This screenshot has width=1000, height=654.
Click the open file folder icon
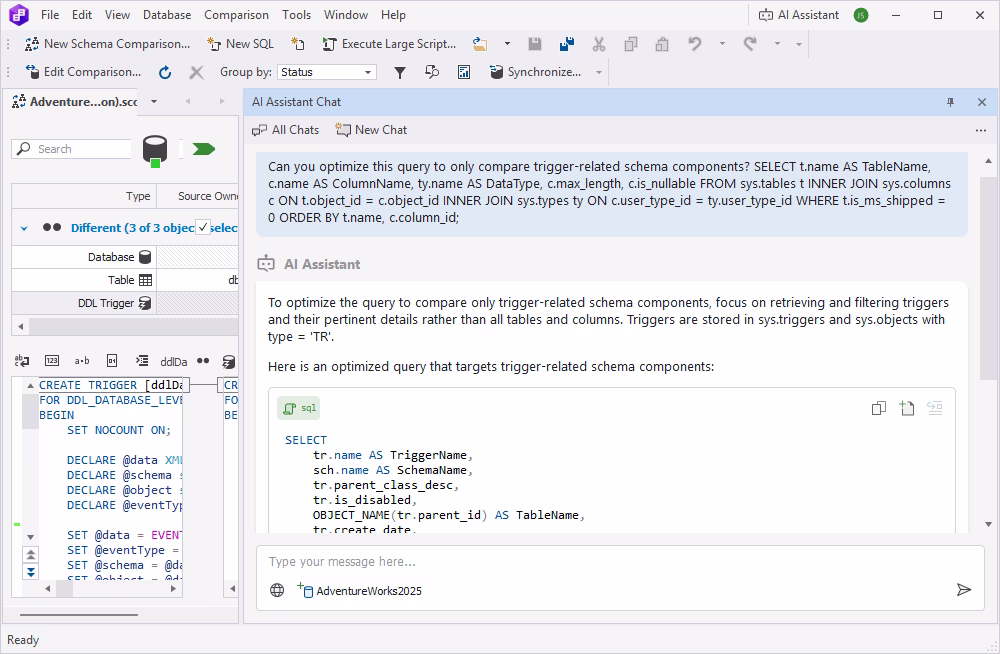click(x=480, y=44)
